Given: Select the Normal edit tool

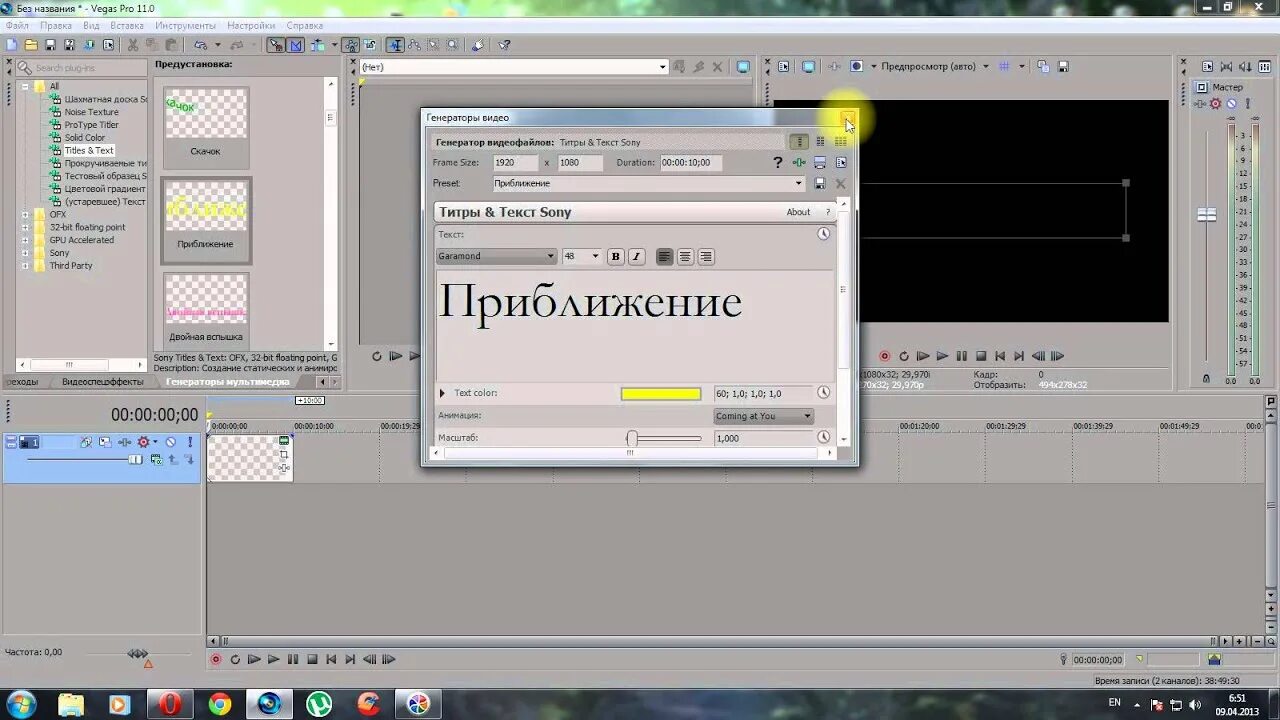Looking at the screenshot, I should click(396, 45).
